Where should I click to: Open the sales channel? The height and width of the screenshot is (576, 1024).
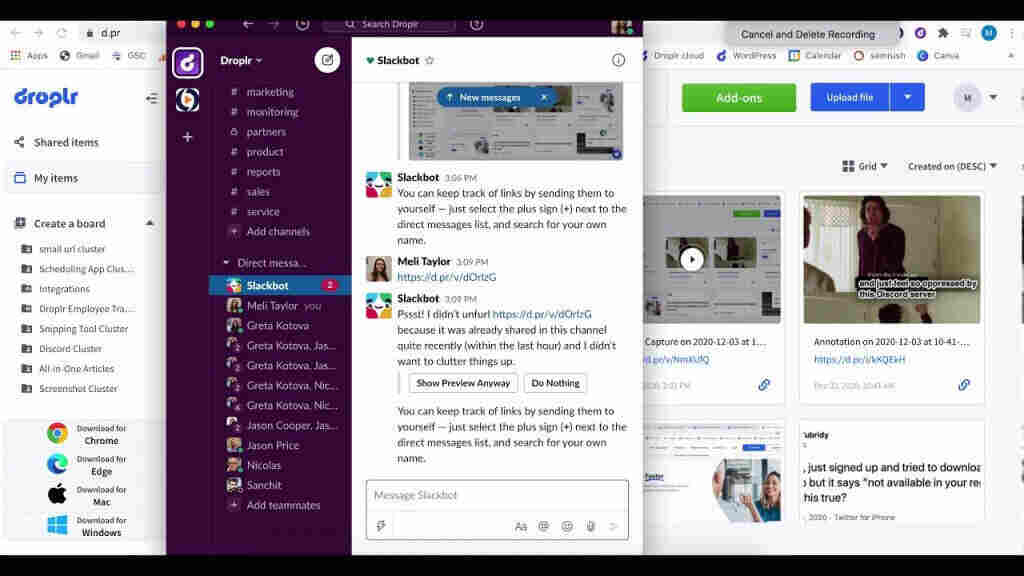258,191
